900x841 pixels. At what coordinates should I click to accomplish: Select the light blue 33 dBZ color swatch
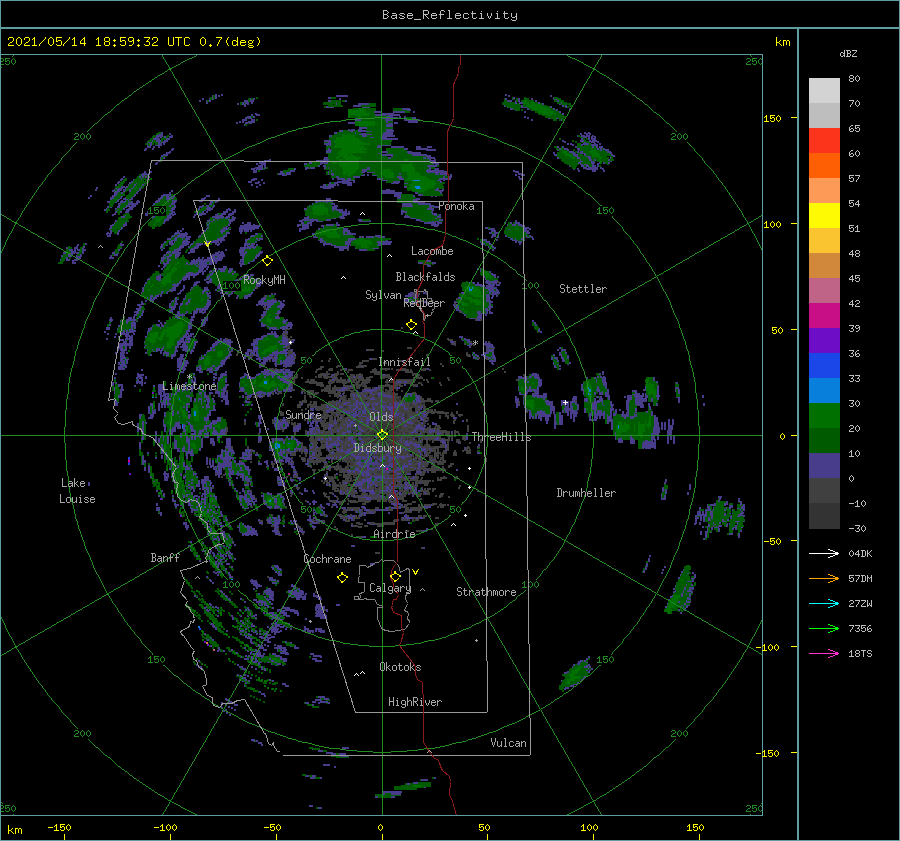(824, 390)
